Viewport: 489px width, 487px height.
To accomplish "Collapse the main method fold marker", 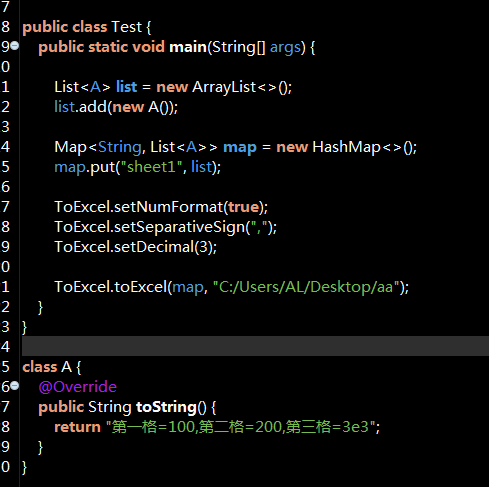I will pyautogui.click(x=15, y=45).
